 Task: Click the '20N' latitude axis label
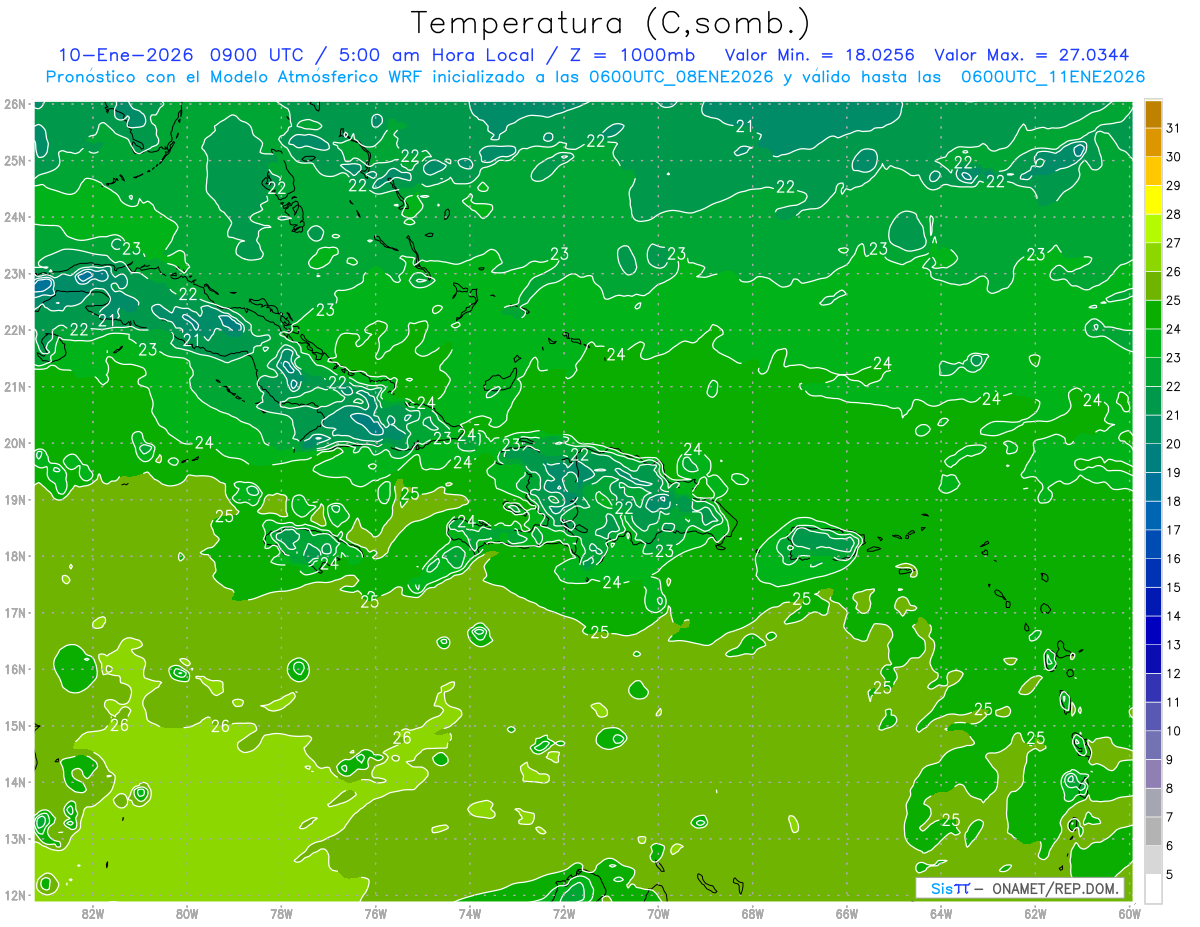[x=14, y=443]
